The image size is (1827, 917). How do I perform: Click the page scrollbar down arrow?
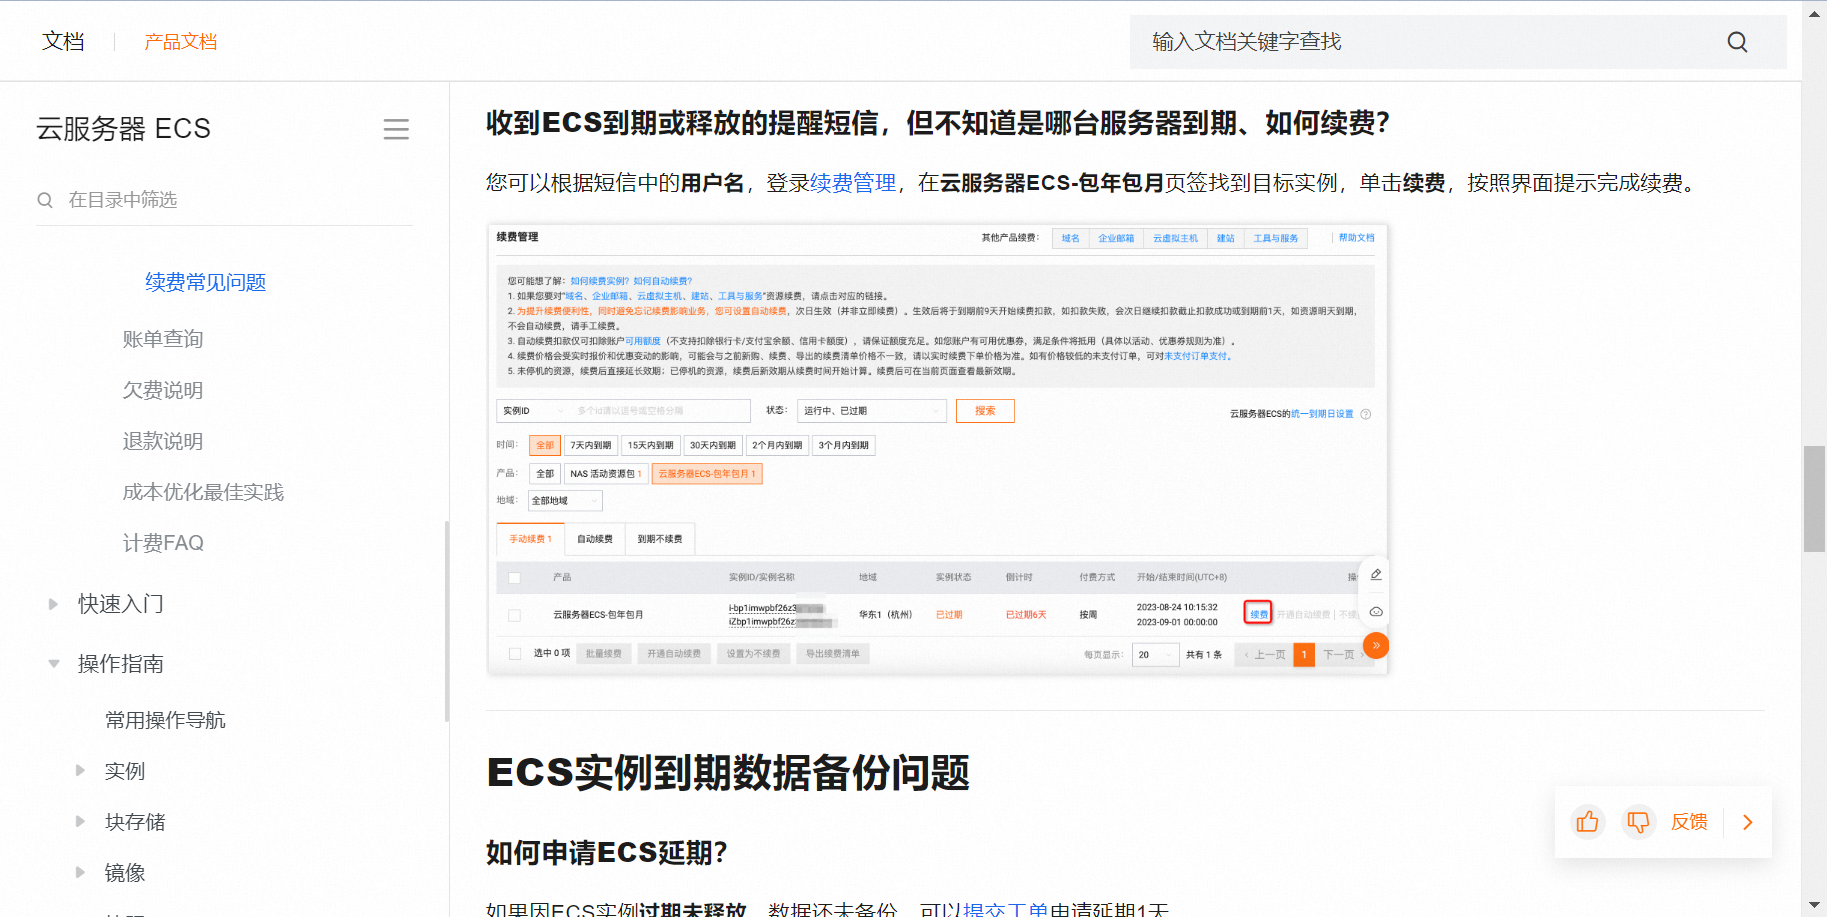(1814, 905)
